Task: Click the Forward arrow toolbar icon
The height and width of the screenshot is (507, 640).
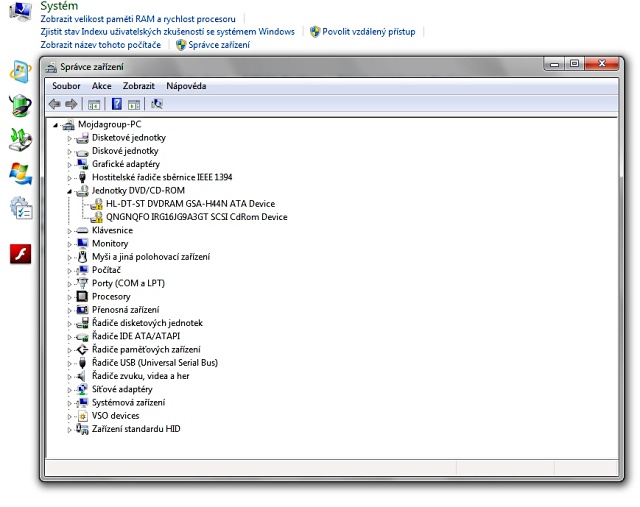Action: pos(71,104)
